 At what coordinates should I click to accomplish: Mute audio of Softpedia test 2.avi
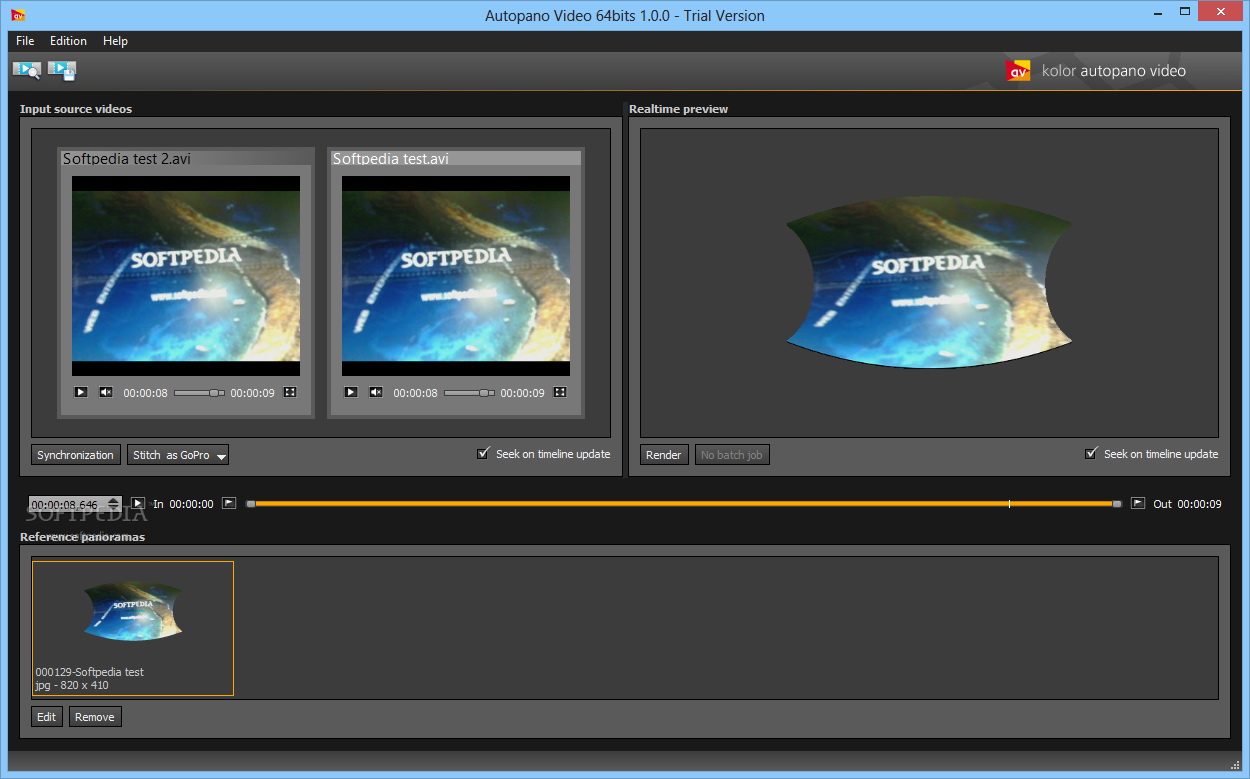pos(106,393)
